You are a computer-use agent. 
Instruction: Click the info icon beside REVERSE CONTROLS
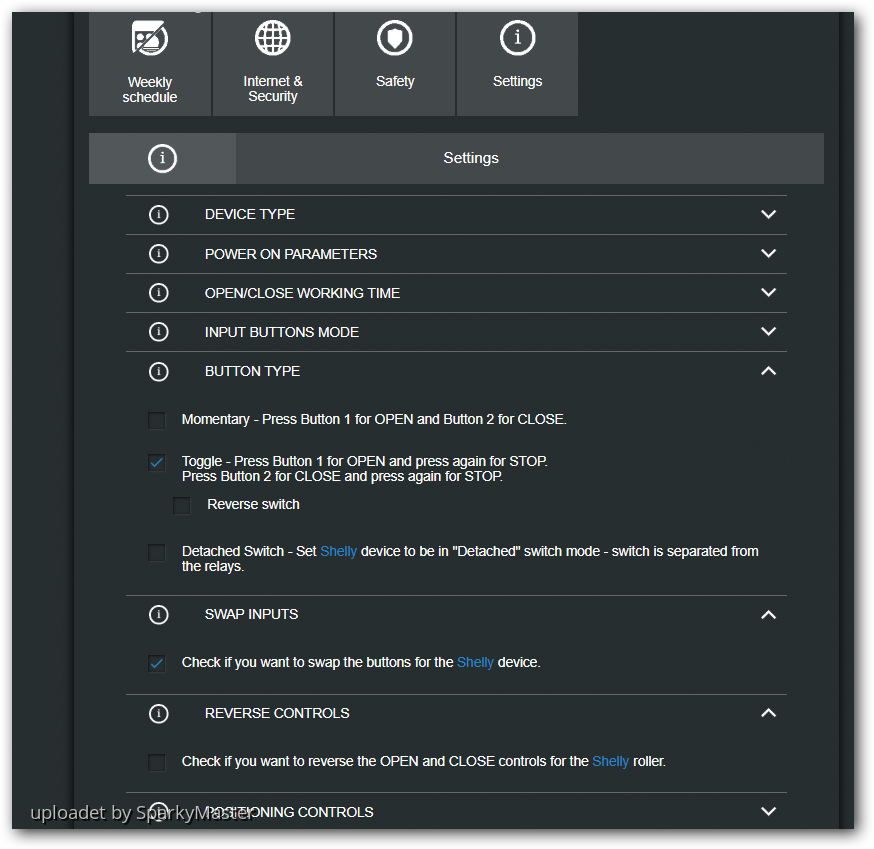coord(158,713)
